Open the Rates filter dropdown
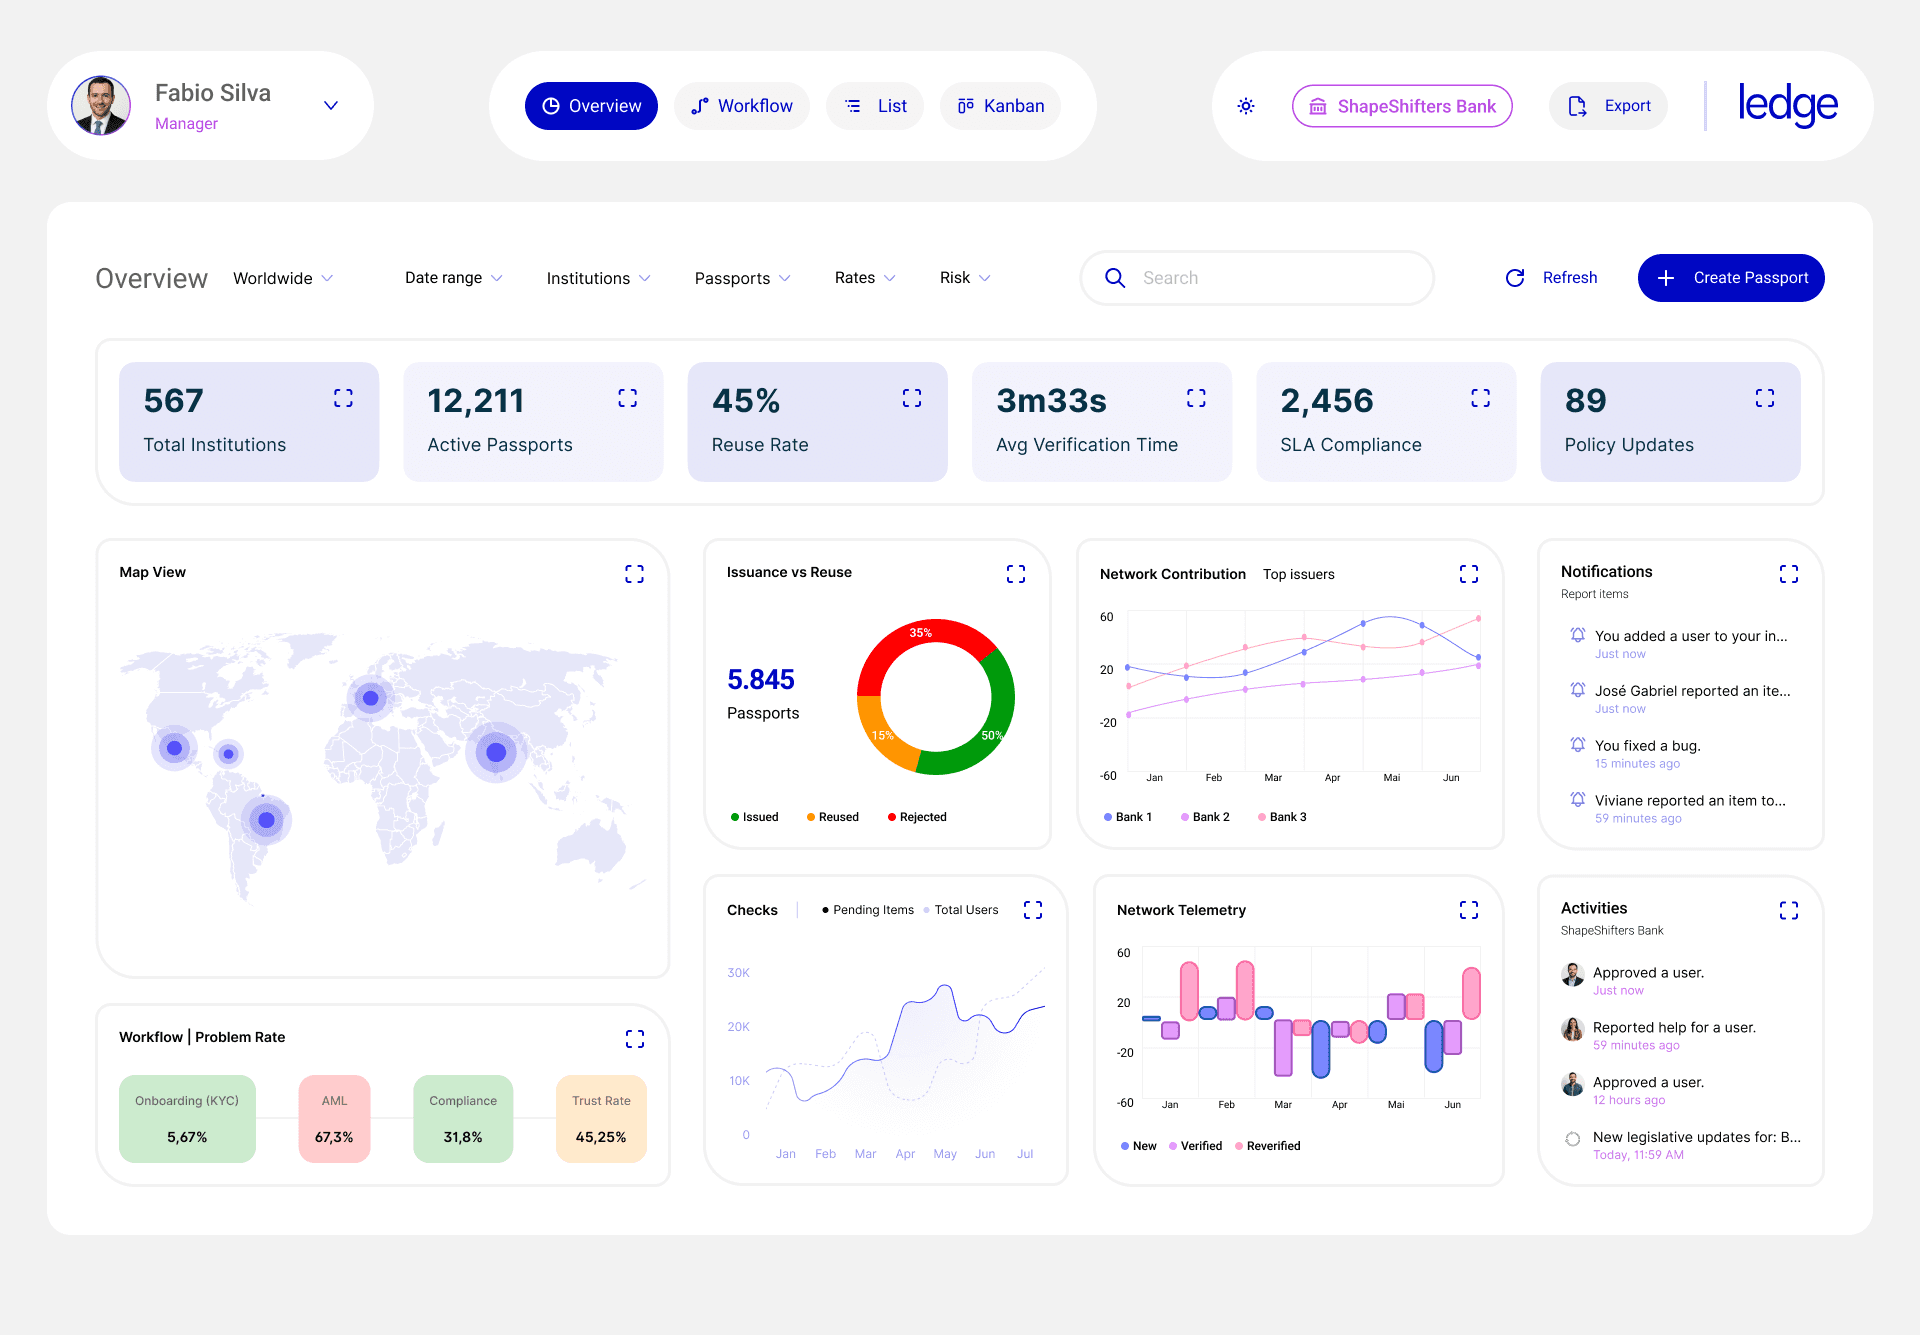The width and height of the screenshot is (1920, 1335). (x=865, y=278)
